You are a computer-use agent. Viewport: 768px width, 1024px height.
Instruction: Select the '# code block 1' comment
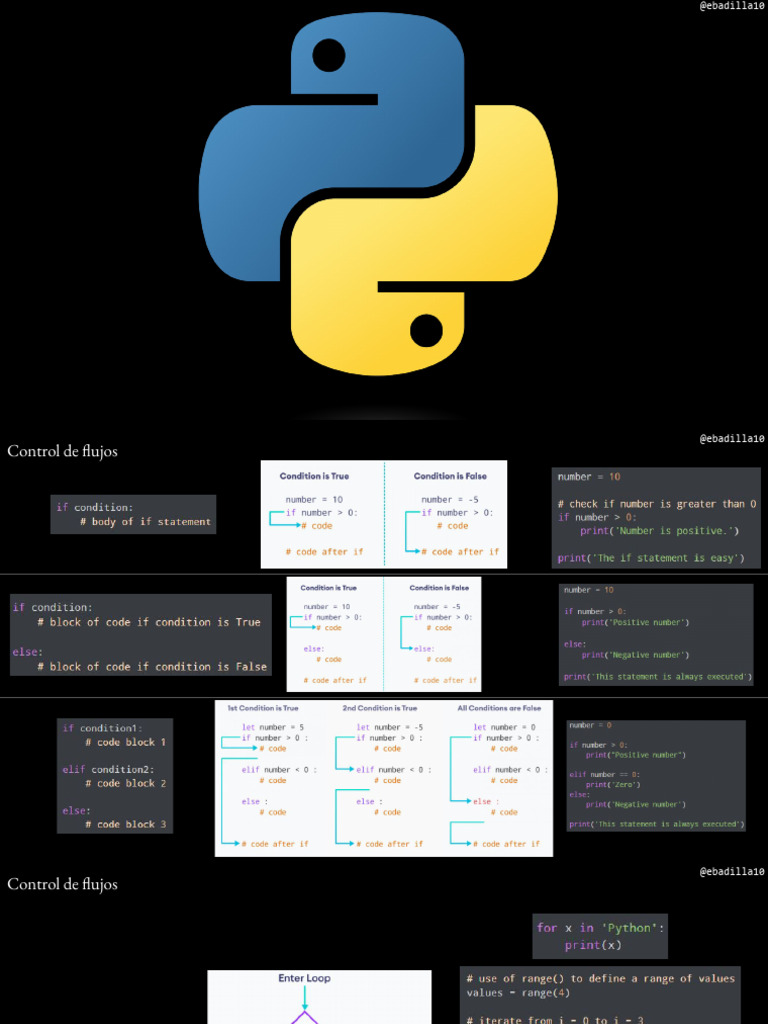tap(125, 743)
